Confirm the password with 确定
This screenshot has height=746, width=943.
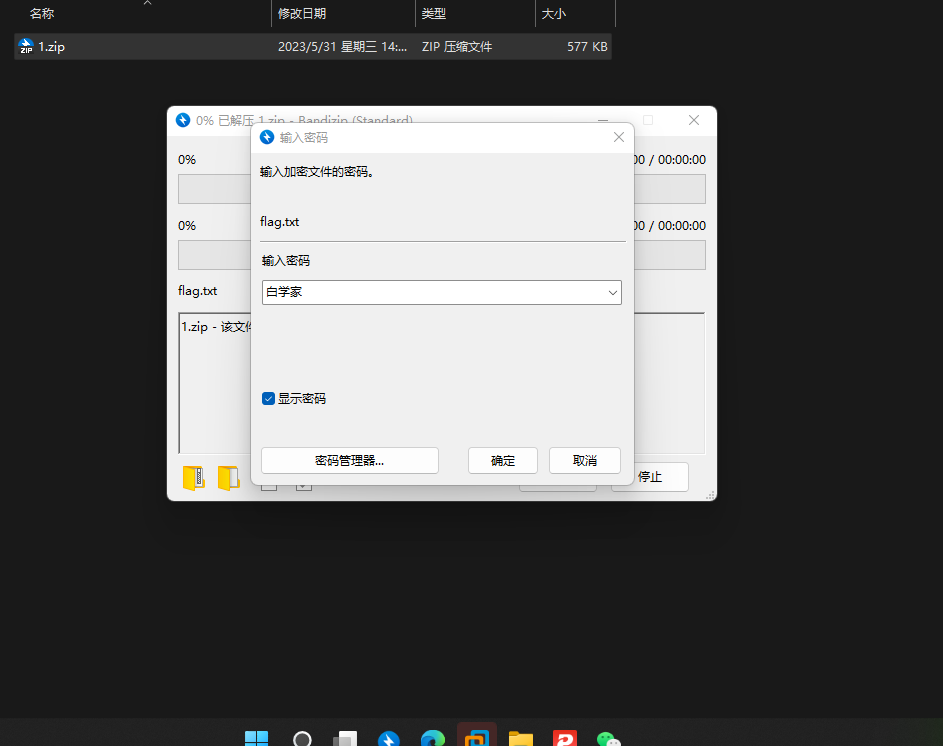coord(503,461)
